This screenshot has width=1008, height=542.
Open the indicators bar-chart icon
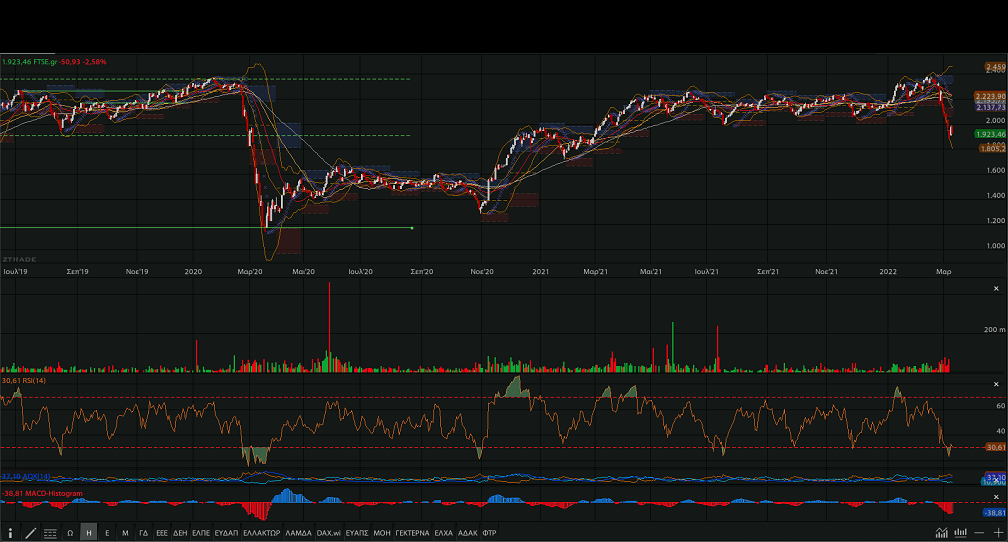click(961, 532)
